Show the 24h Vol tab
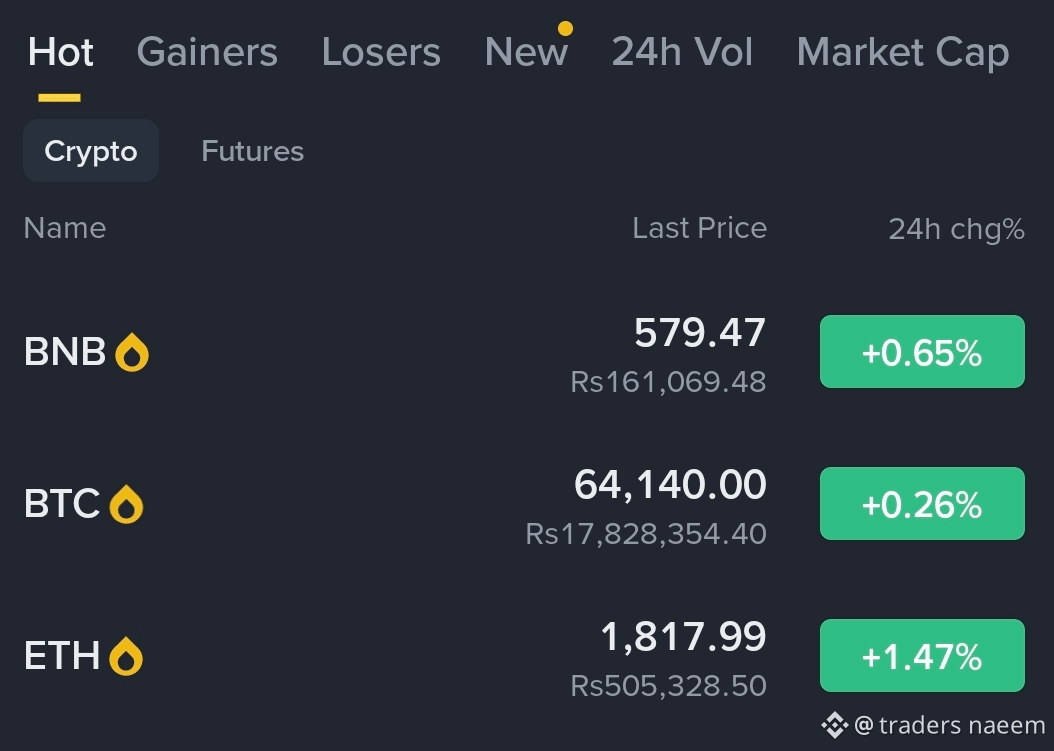1054x751 pixels. click(682, 52)
